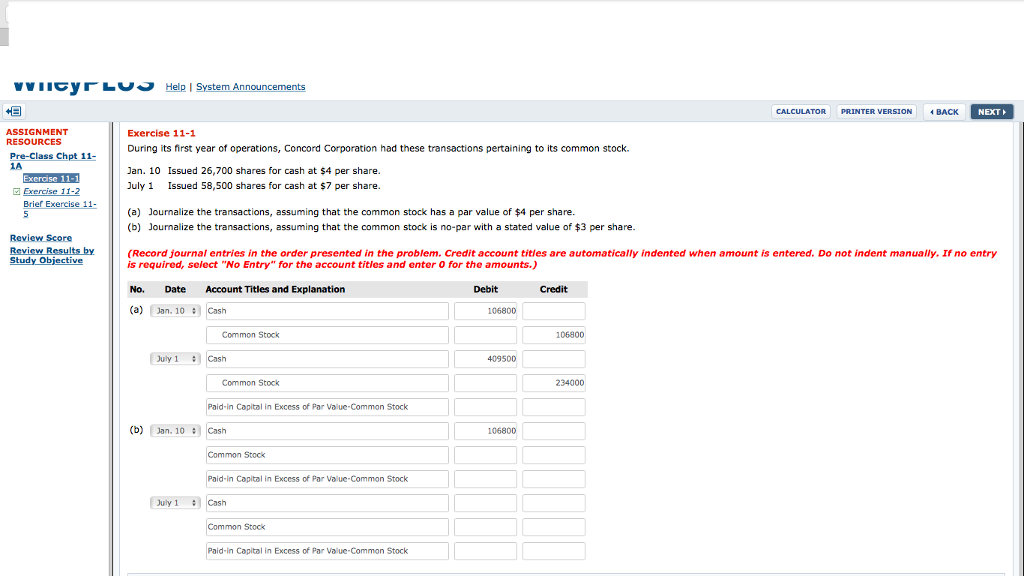Open the Printer Version of the exercise

pos(876,112)
